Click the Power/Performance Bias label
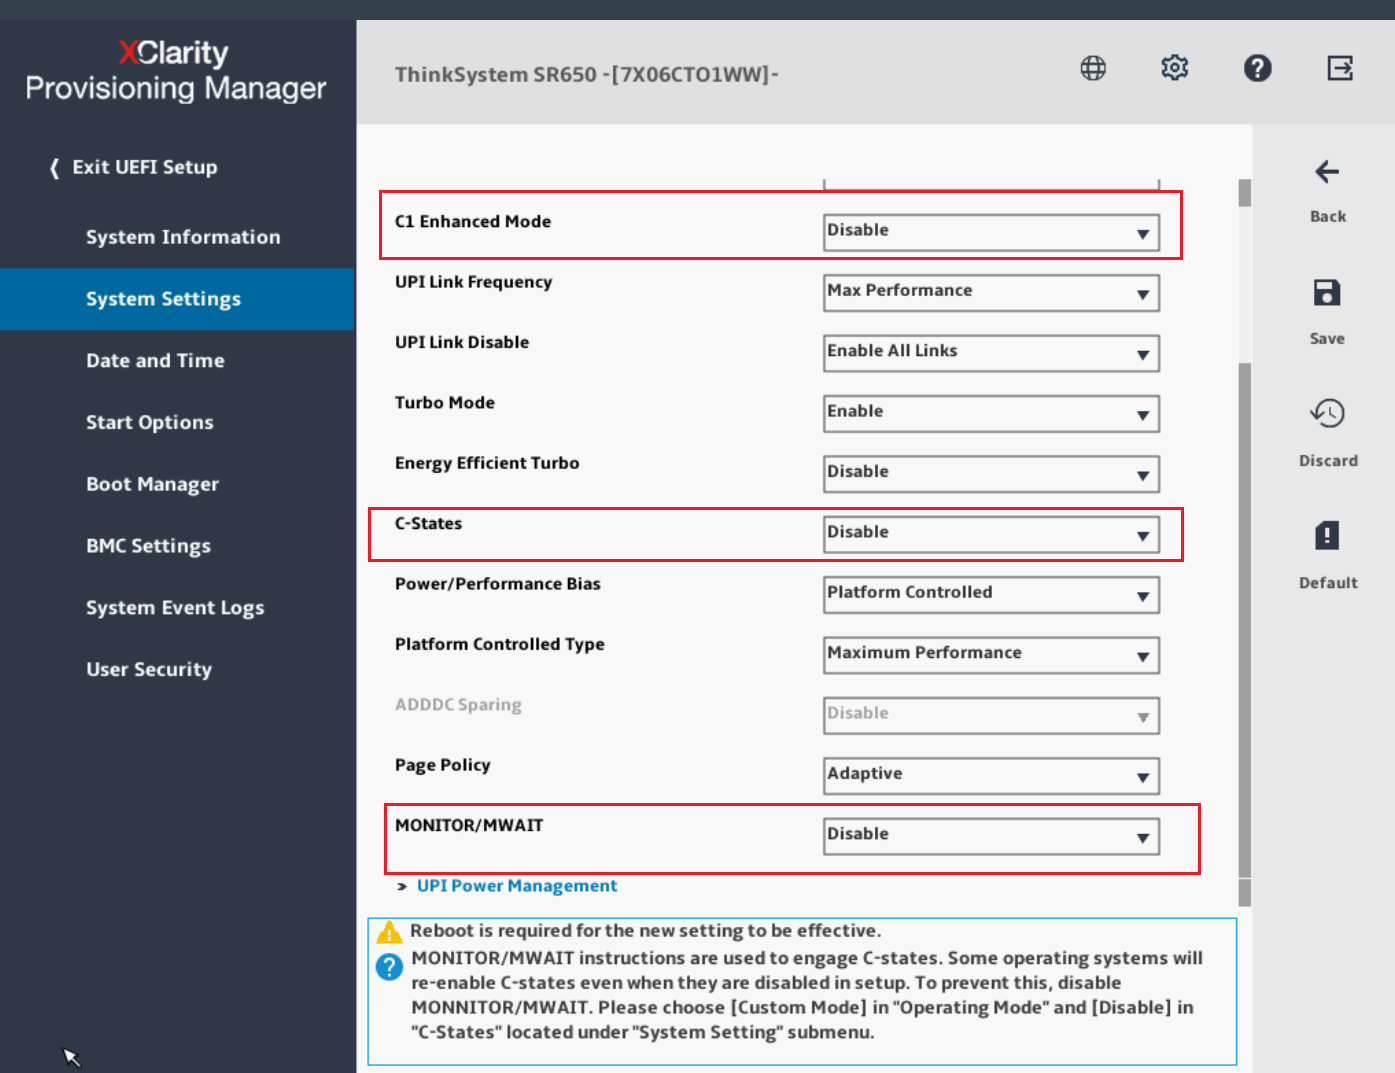The height and width of the screenshot is (1073, 1395). click(x=498, y=584)
